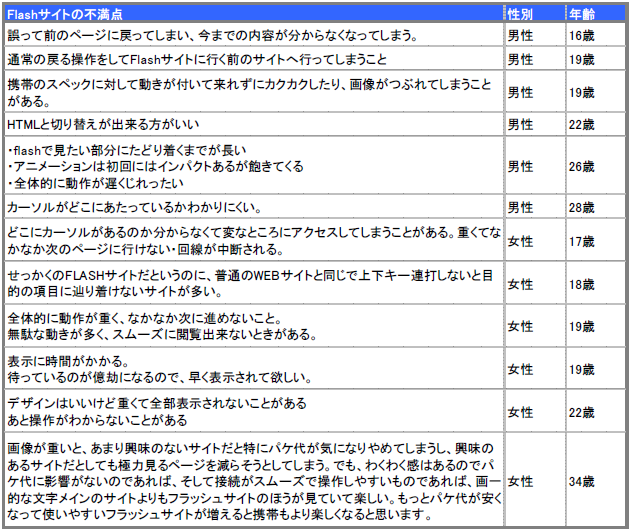This screenshot has height=532, width=632.
Task: Click the '28歳' age cell
Action: coord(582,208)
